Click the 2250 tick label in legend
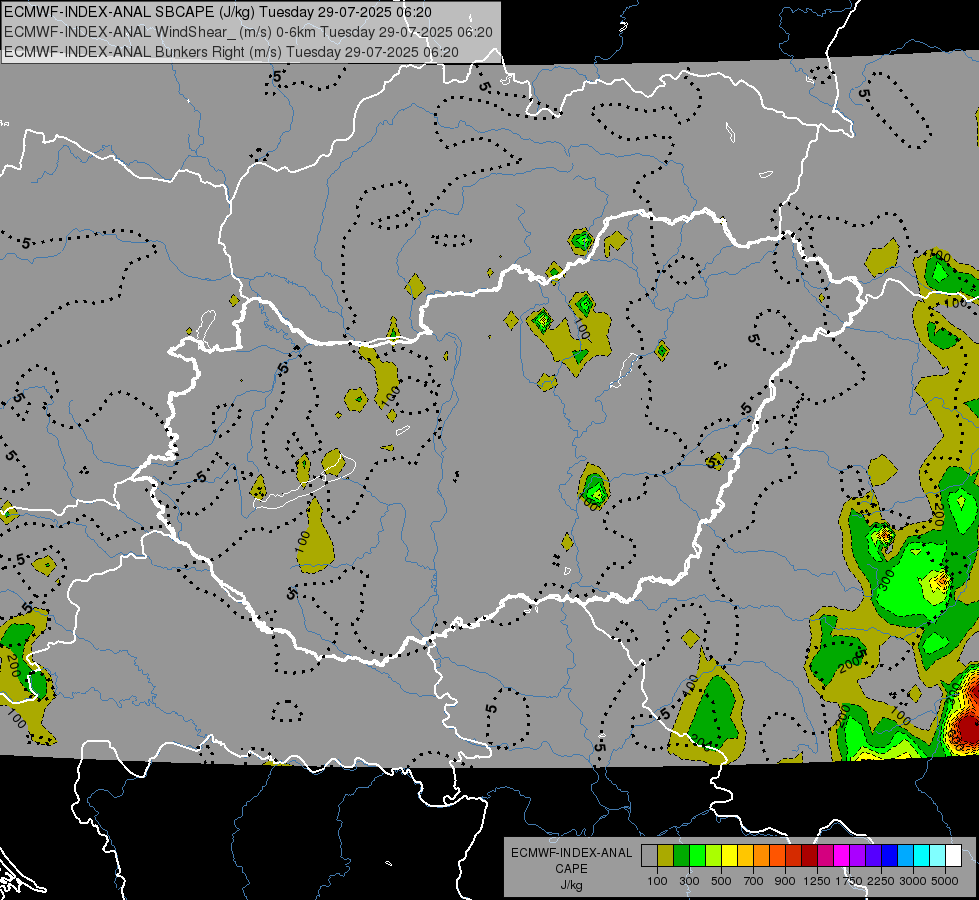 pyautogui.click(x=880, y=881)
